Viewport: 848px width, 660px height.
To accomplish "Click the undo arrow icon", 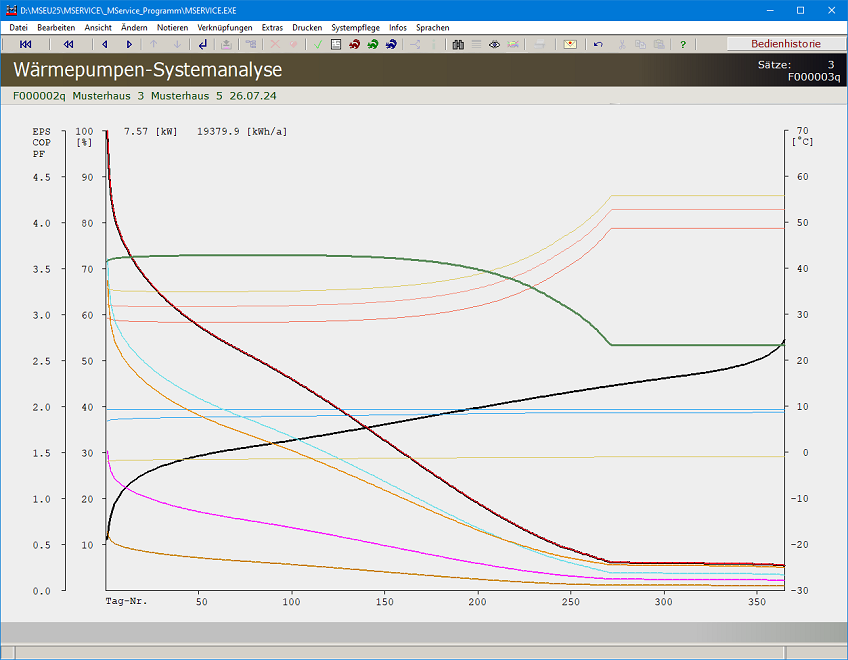I will (598, 45).
